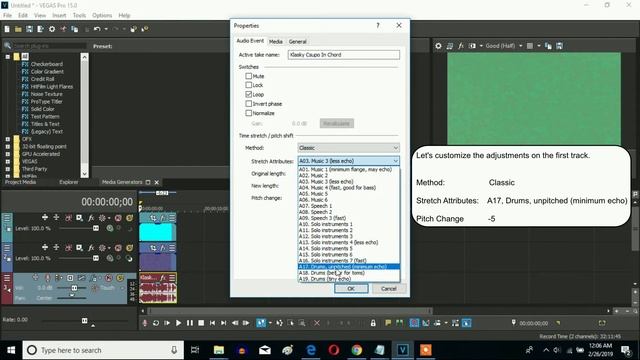Click the VEGAS Pro taskbar icon

tap(402, 350)
